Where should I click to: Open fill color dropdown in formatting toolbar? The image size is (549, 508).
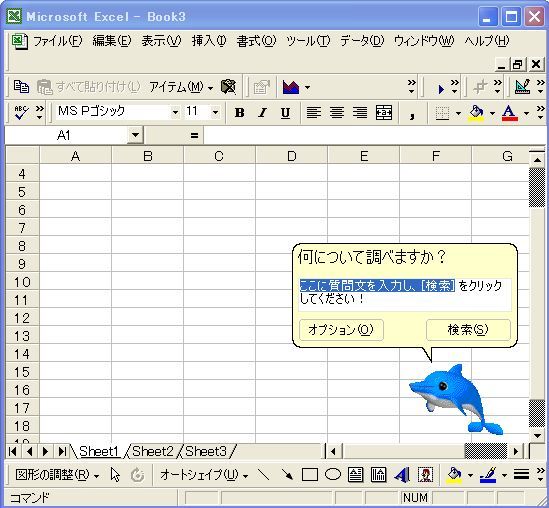pos(492,113)
